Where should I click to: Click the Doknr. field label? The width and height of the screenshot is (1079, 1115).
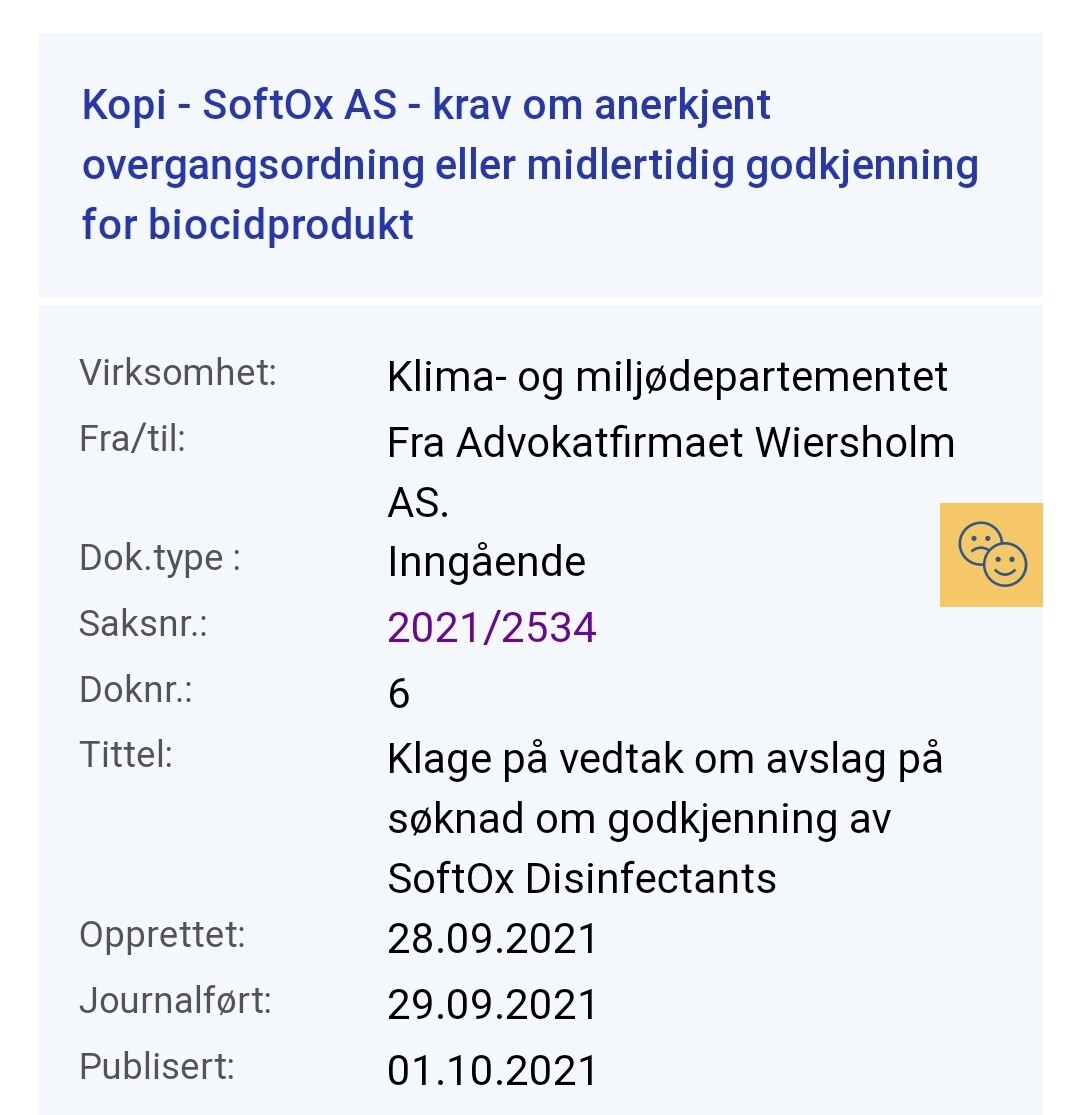pos(136,689)
